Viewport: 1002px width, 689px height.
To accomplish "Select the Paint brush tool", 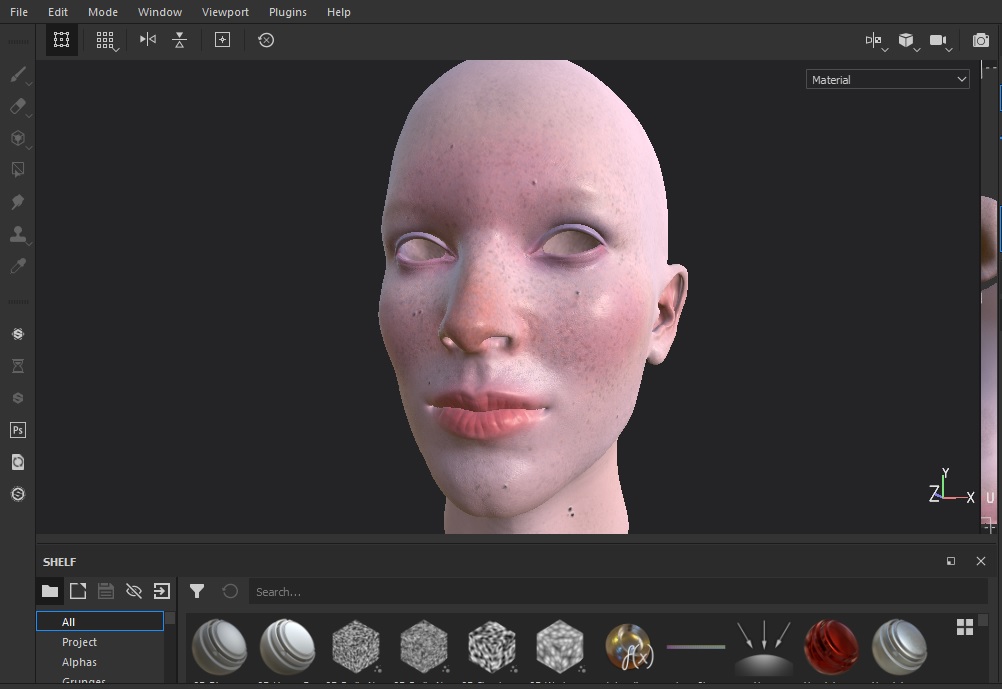I will [x=18, y=75].
